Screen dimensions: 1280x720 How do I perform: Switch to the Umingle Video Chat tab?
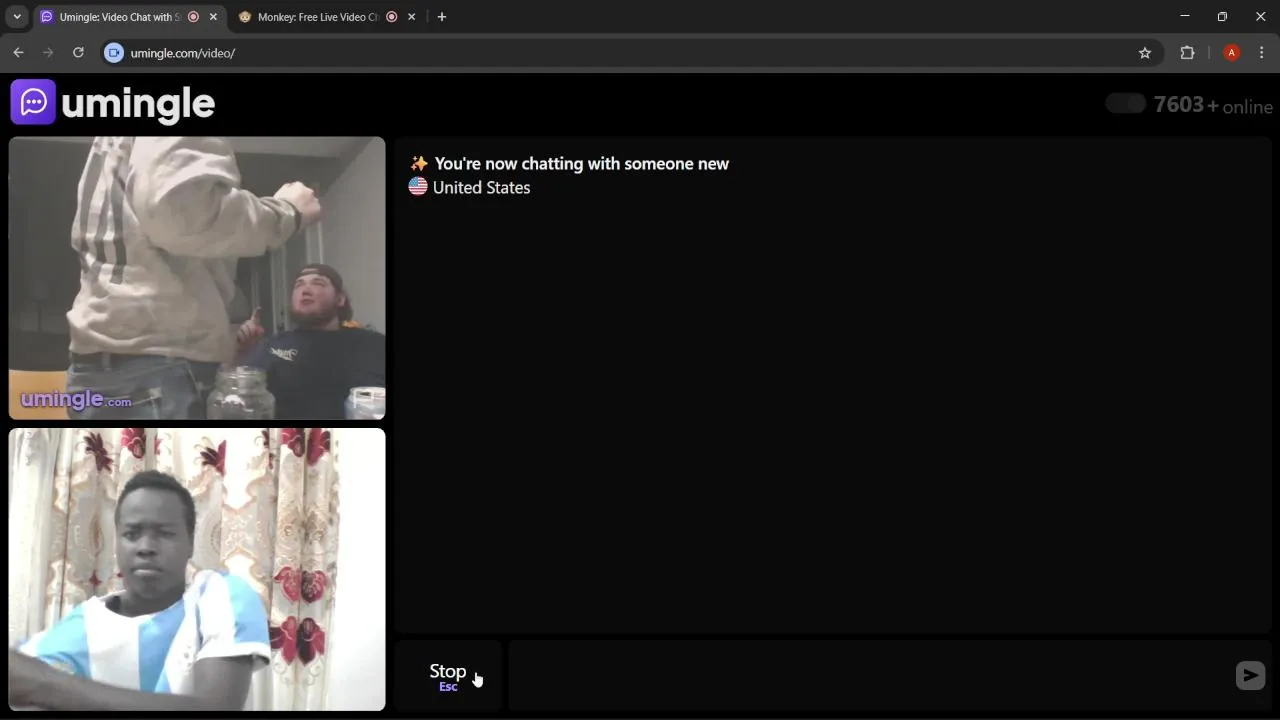coord(129,17)
